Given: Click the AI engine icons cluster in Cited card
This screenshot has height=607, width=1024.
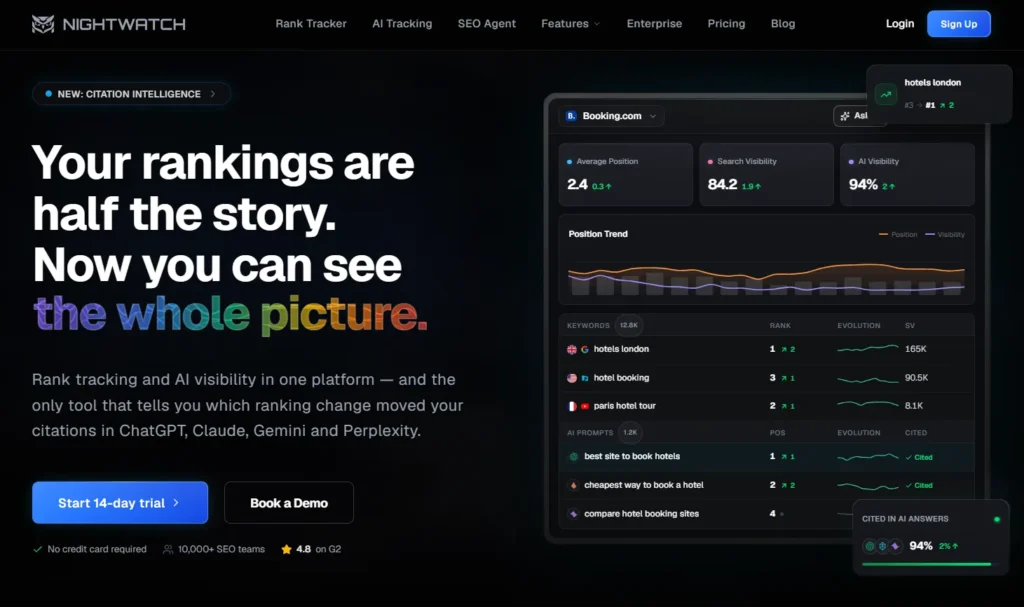Looking at the screenshot, I should pyautogui.click(x=882, y=546).
